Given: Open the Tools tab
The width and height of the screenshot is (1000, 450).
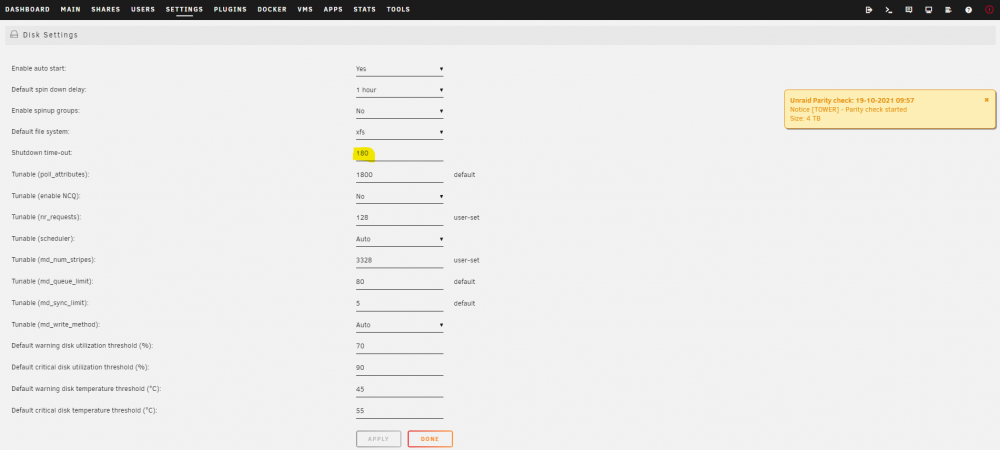Looking at the screenshot, I should pos(398,10).
